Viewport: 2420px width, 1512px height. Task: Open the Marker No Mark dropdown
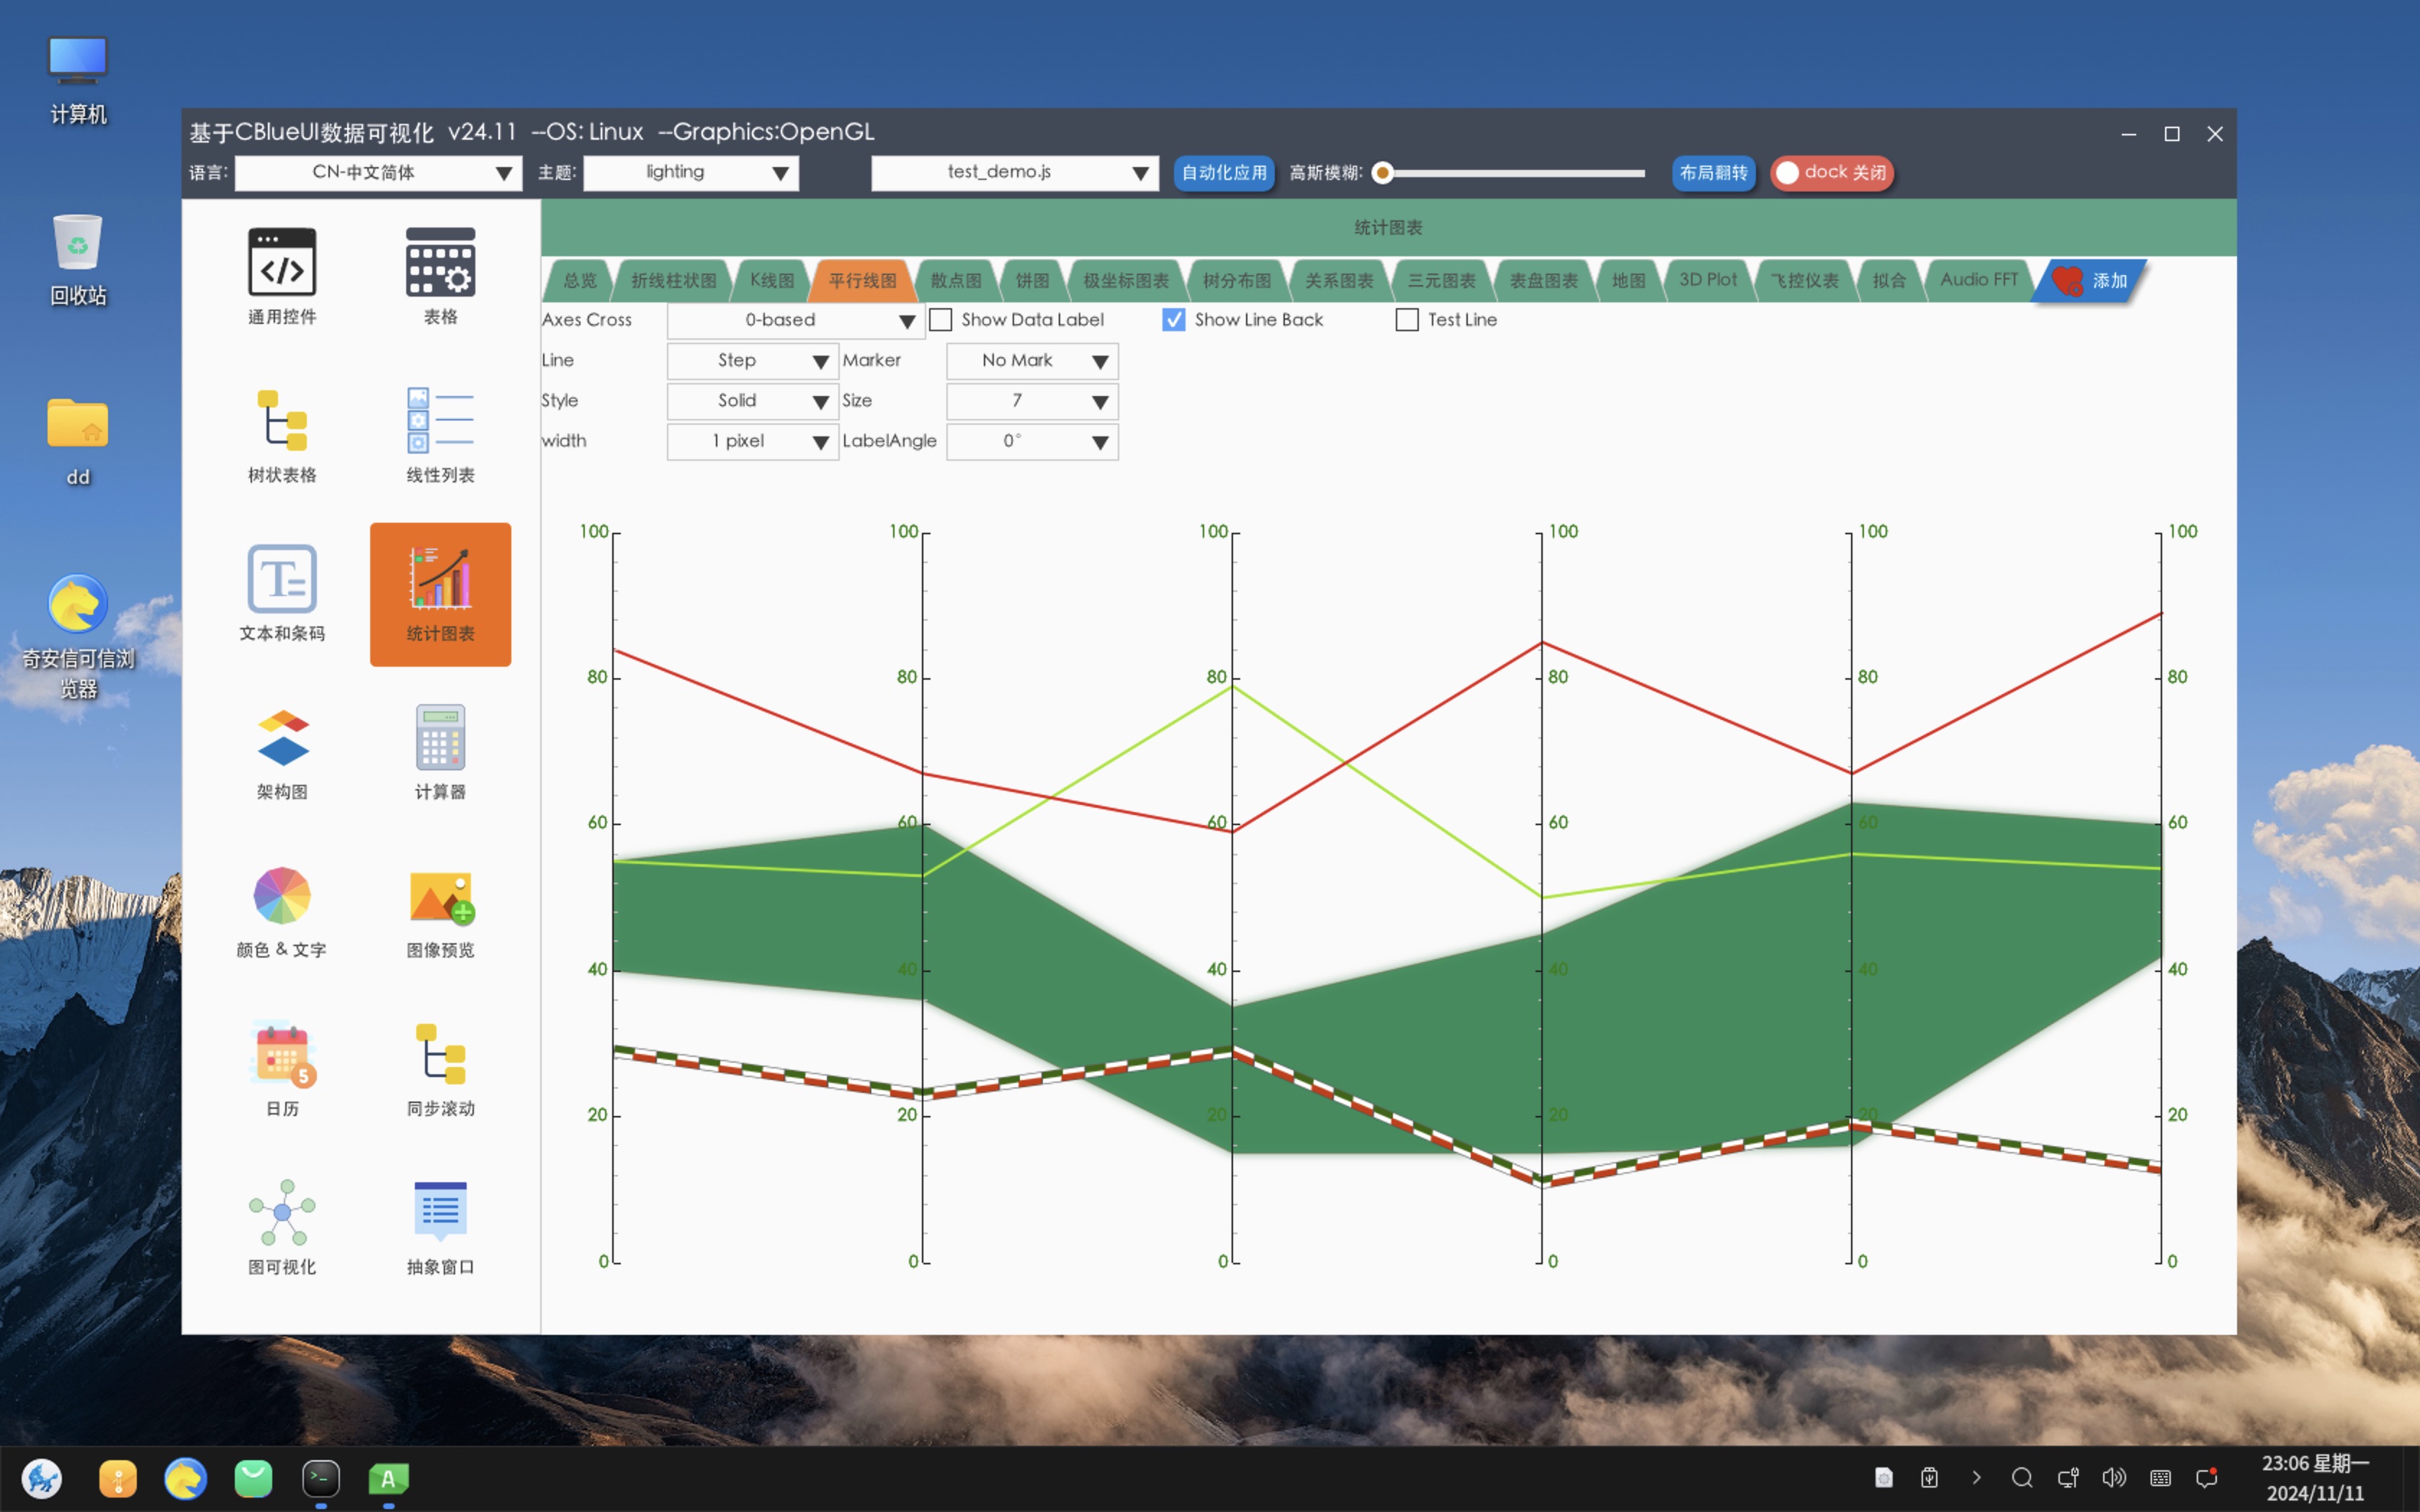coord(1031,361)
